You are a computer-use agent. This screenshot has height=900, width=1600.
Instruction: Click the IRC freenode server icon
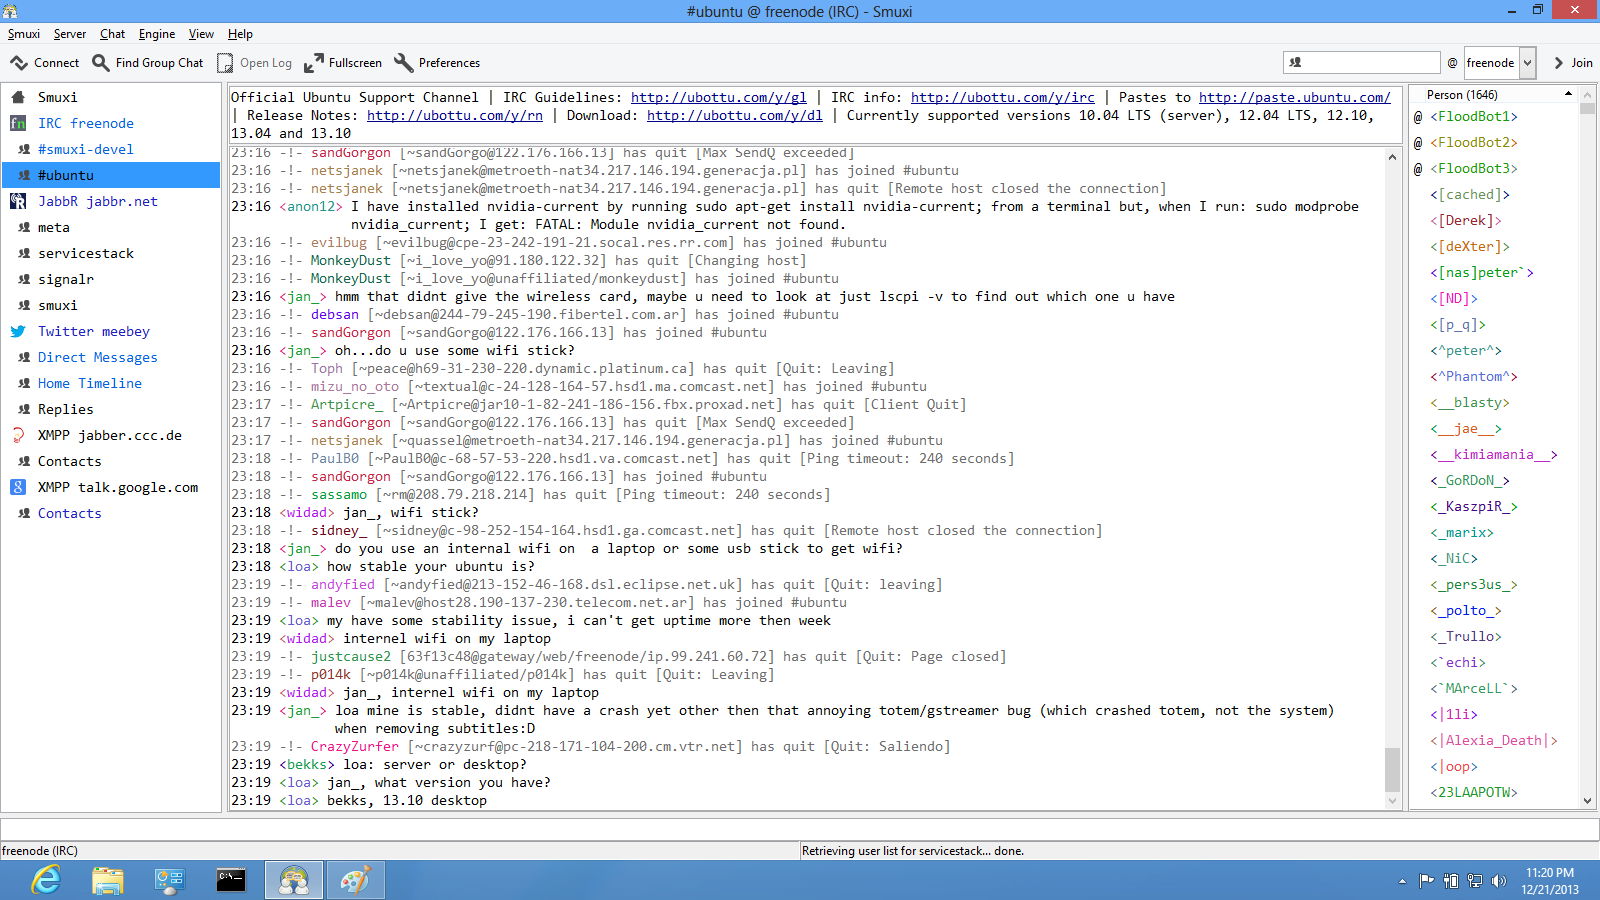coord(18,123)
